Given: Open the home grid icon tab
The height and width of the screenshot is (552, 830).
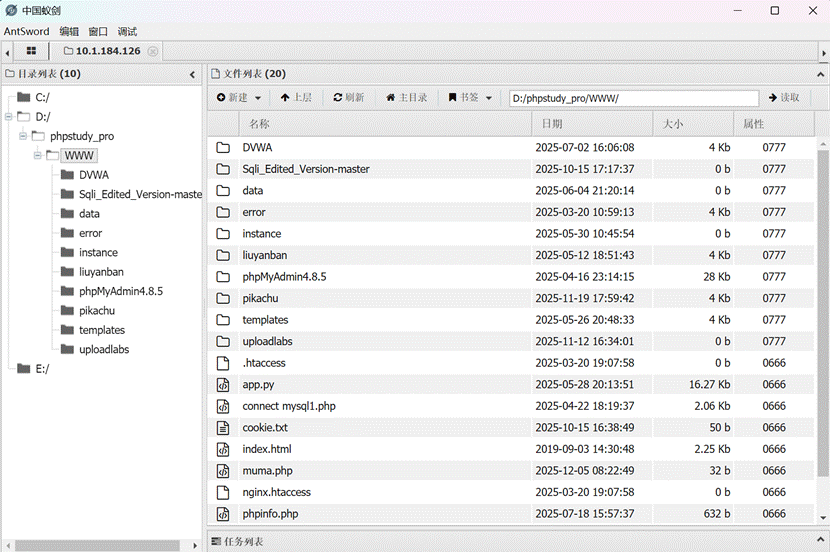Looking at the screenshot, I should pyautogui.click(x=31, y=51).
